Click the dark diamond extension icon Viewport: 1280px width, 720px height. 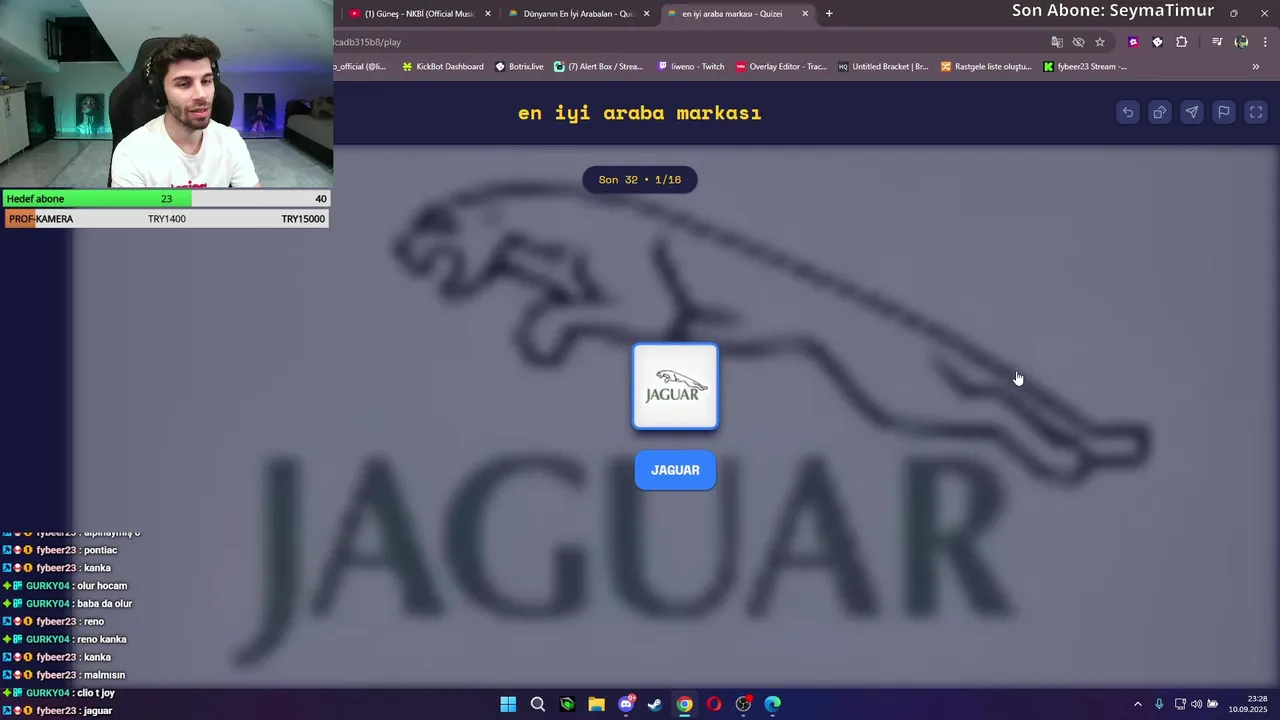pos(1157,42)
